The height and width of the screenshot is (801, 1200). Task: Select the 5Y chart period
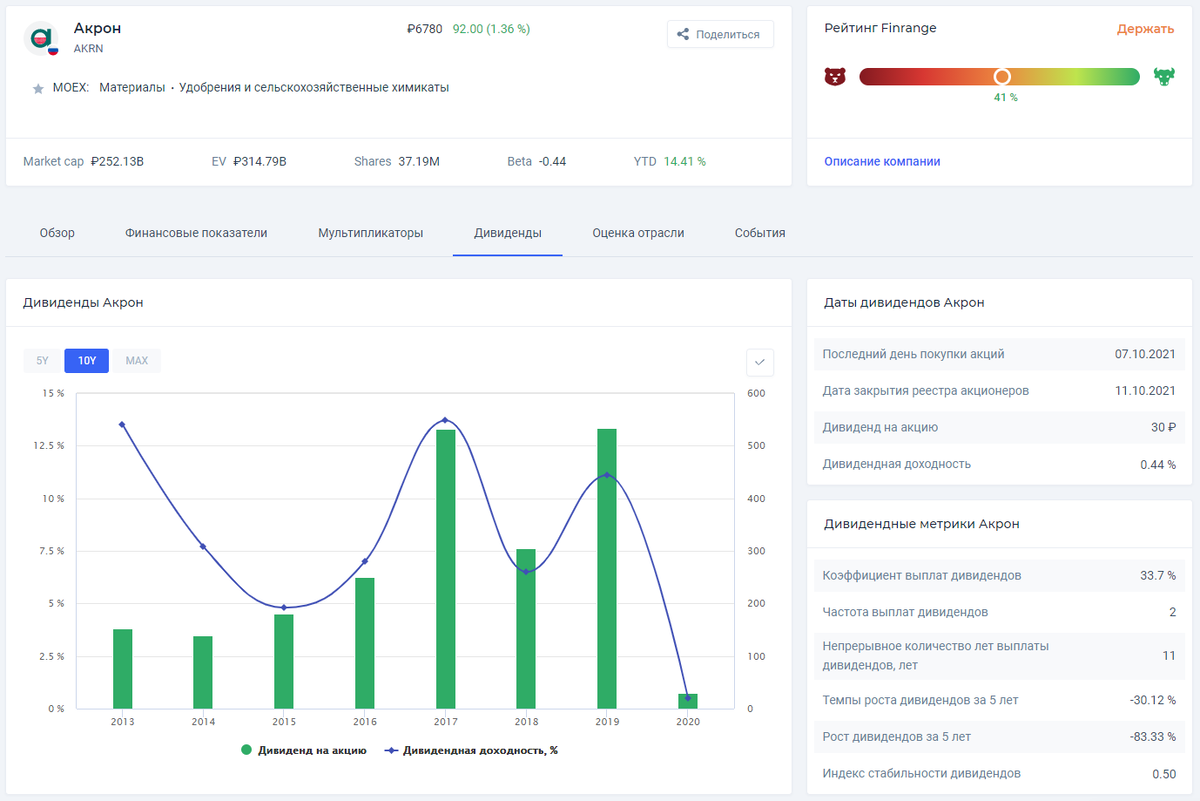(x=42, y=360)
